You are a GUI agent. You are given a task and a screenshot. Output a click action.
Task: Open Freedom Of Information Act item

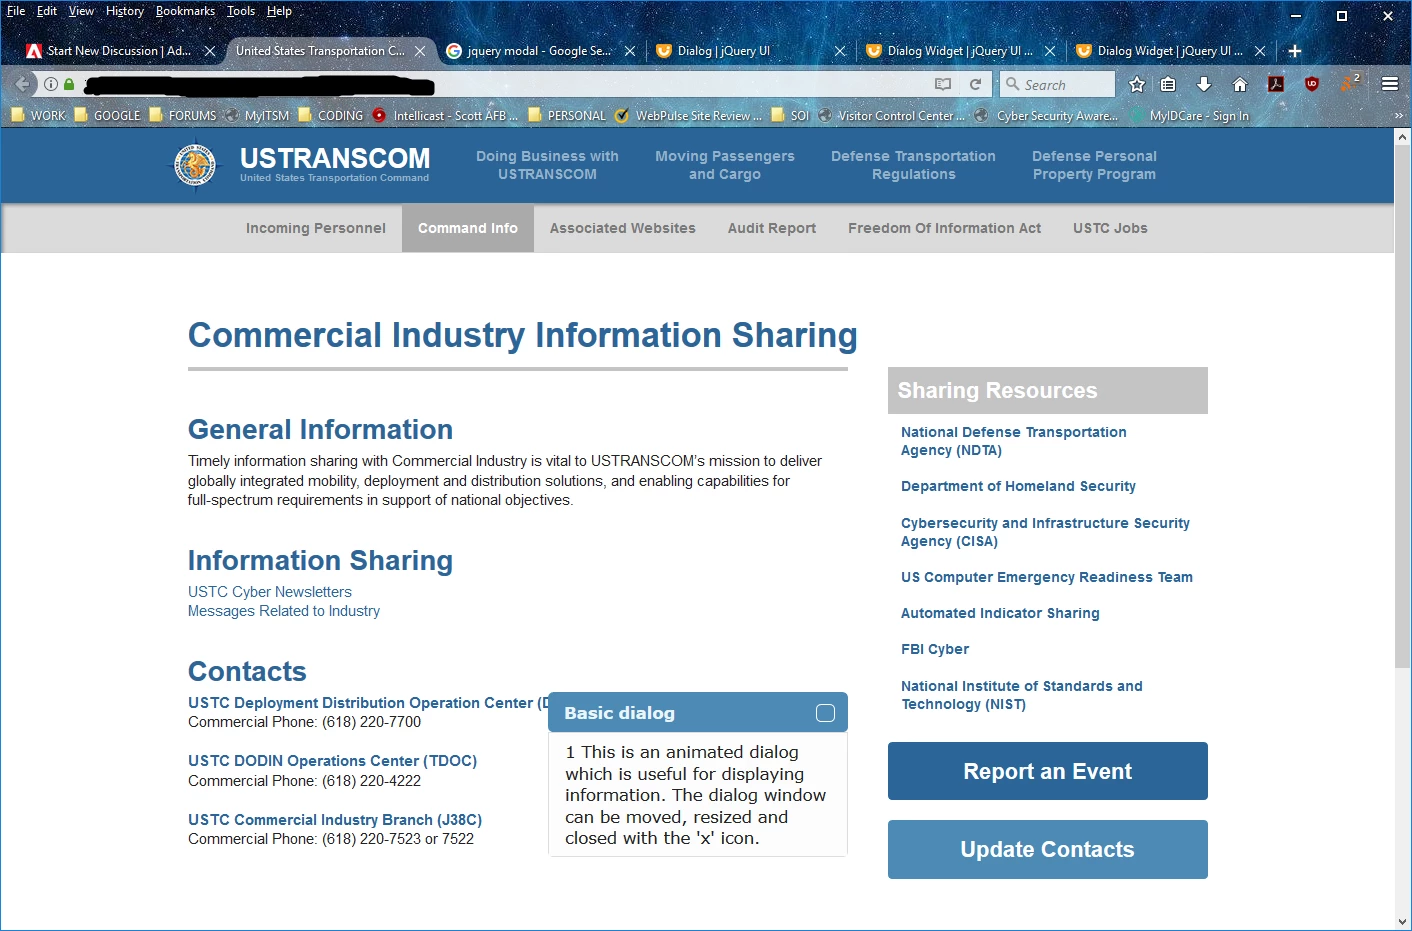pyautogui.click(x=945, y=228)
